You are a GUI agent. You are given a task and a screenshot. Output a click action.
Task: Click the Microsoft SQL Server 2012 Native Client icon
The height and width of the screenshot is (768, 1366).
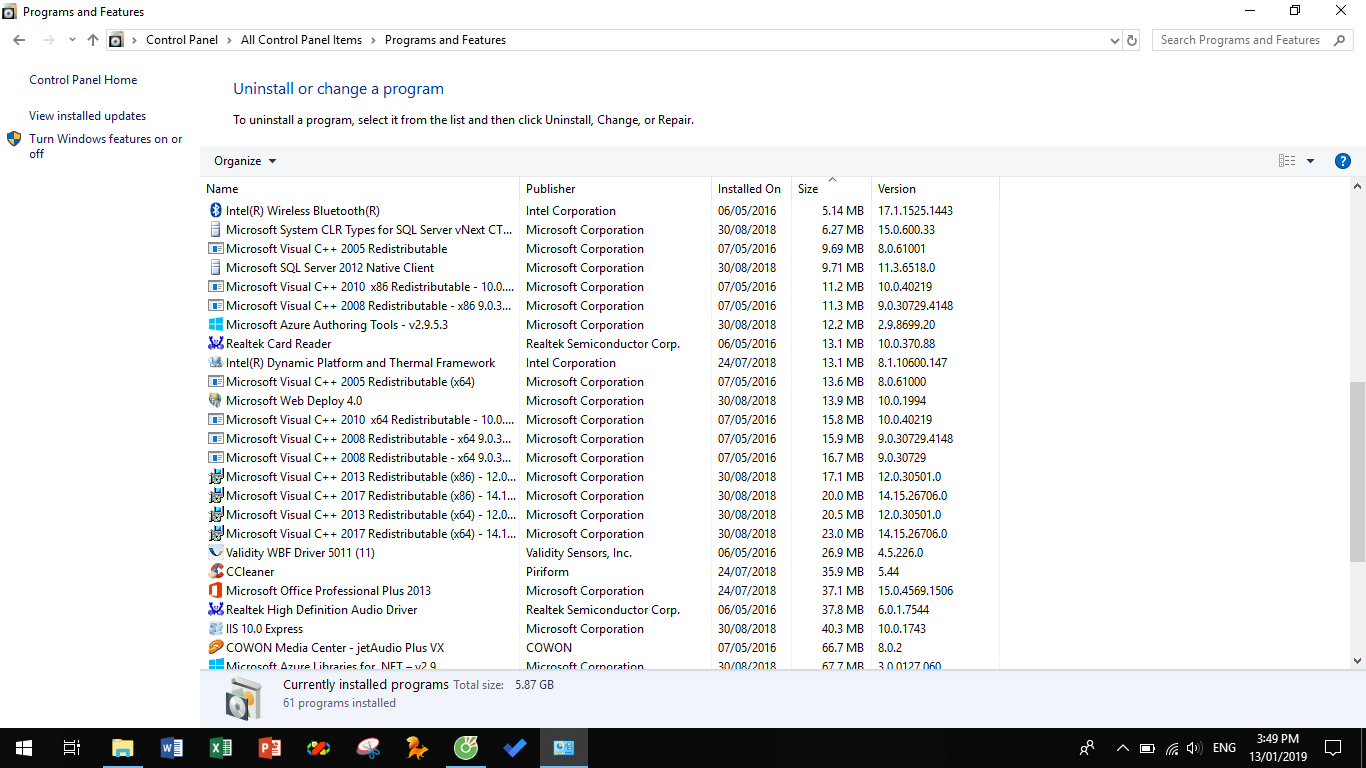[215, 268]
